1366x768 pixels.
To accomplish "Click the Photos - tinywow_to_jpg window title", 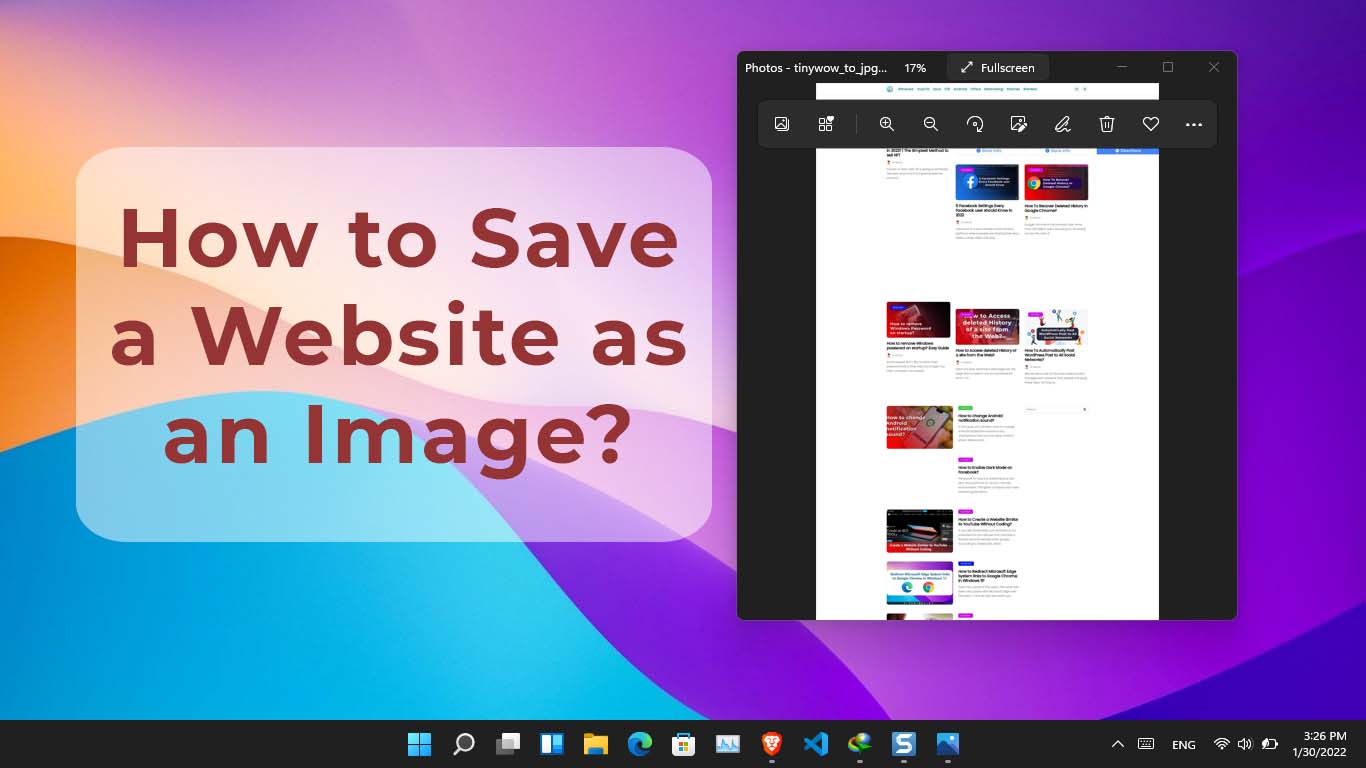I will 816,68.
